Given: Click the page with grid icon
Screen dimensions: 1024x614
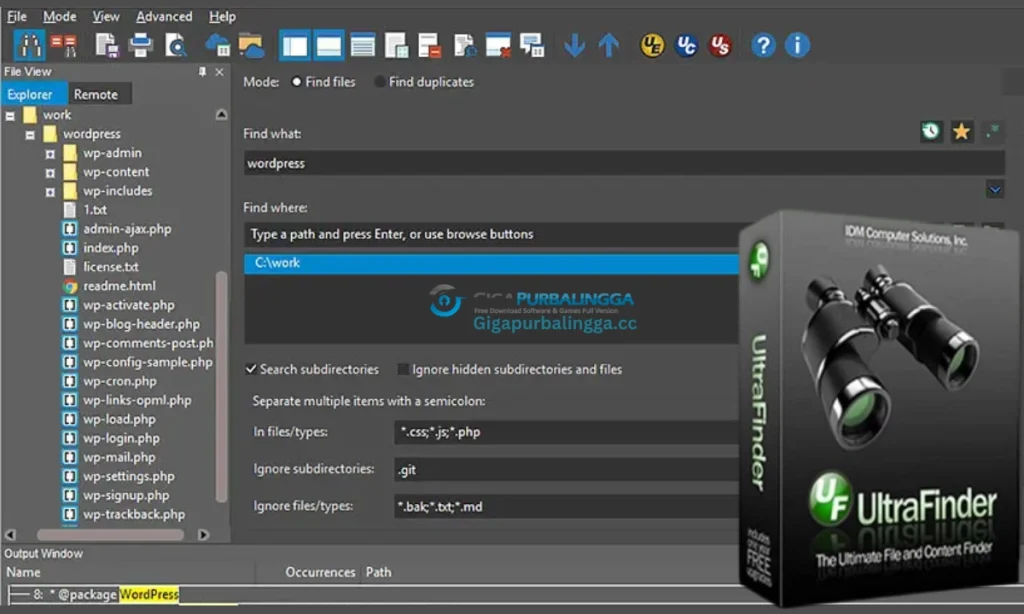Looking at the screenshot, I should 396,45.
